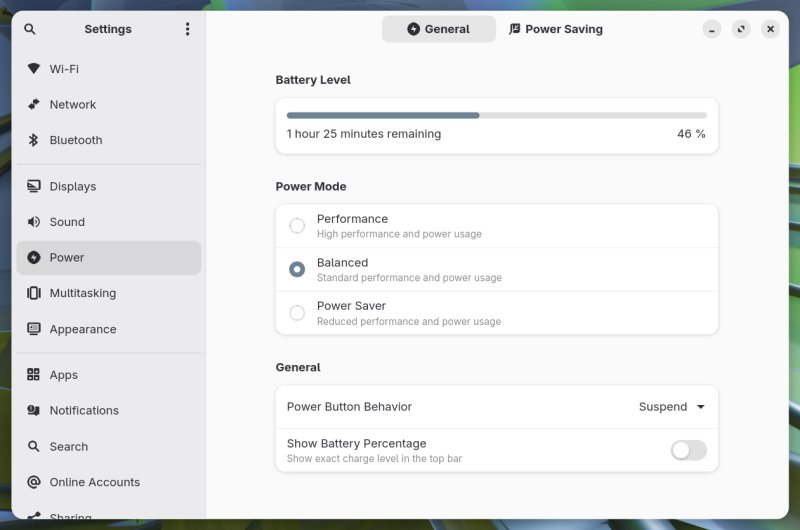Open the Power Button Behavior Suspend dropdown
Viewport: 800px width, 530px height.
click(672, 407)
